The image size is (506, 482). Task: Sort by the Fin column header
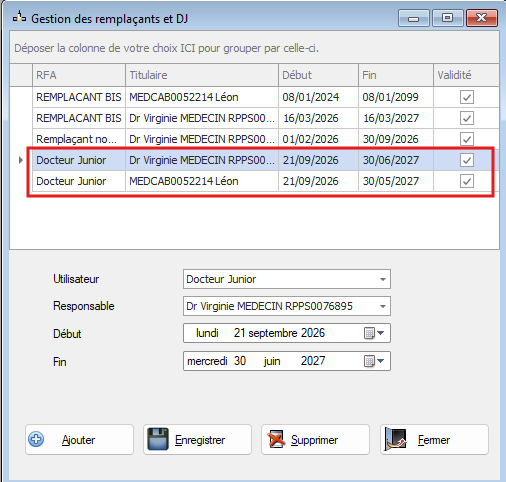pyautogui.click(x=396, y=75)
